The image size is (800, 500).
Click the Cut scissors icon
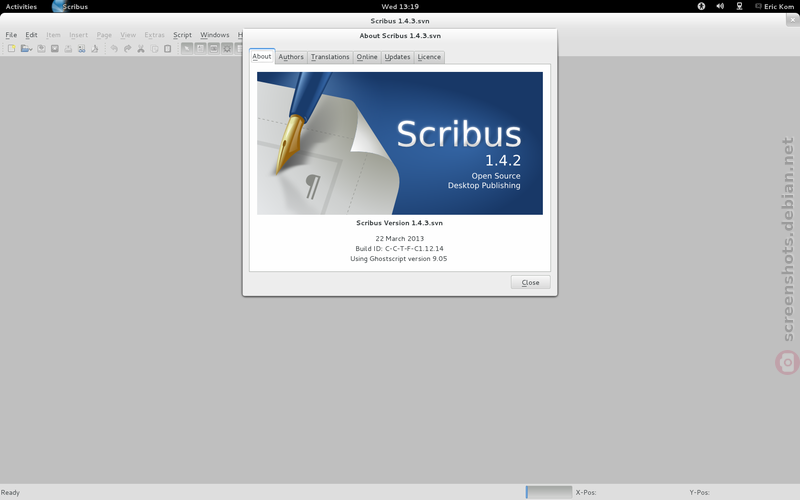pos(141,48)
